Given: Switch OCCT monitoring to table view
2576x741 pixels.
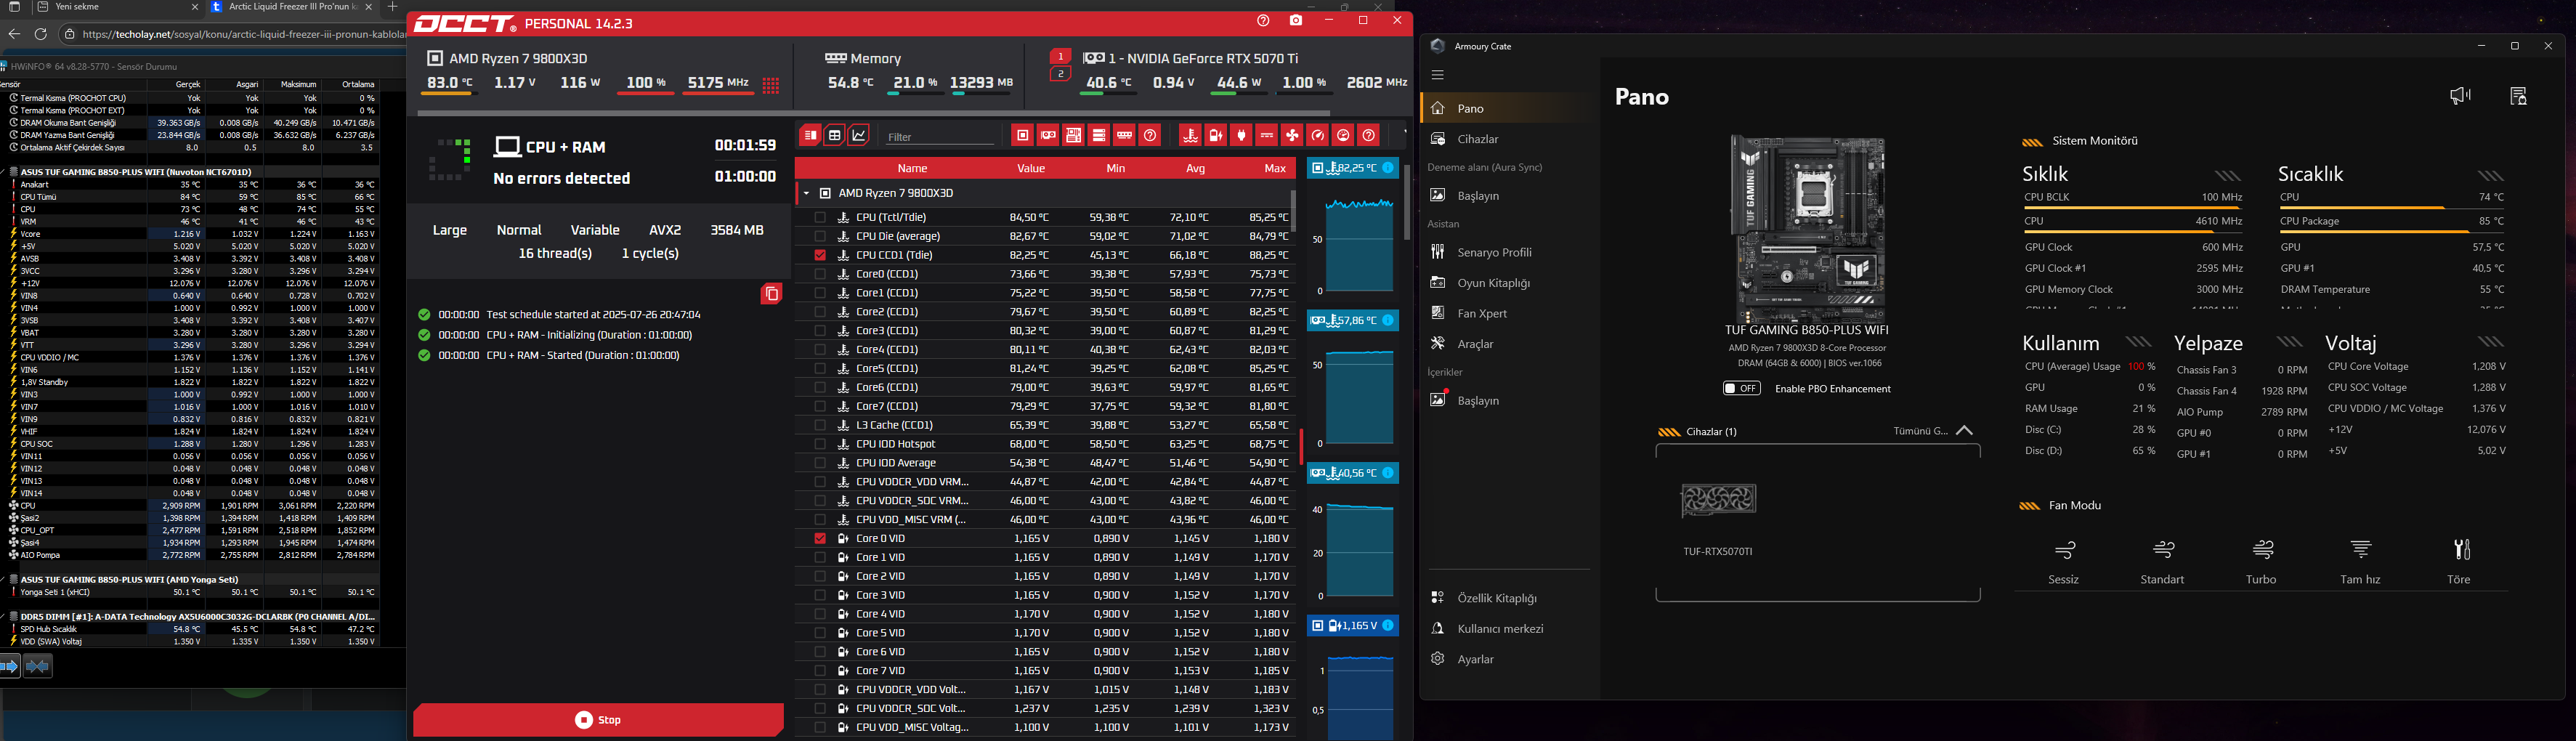Looking at the screenshot, I should tap(834, 135).
